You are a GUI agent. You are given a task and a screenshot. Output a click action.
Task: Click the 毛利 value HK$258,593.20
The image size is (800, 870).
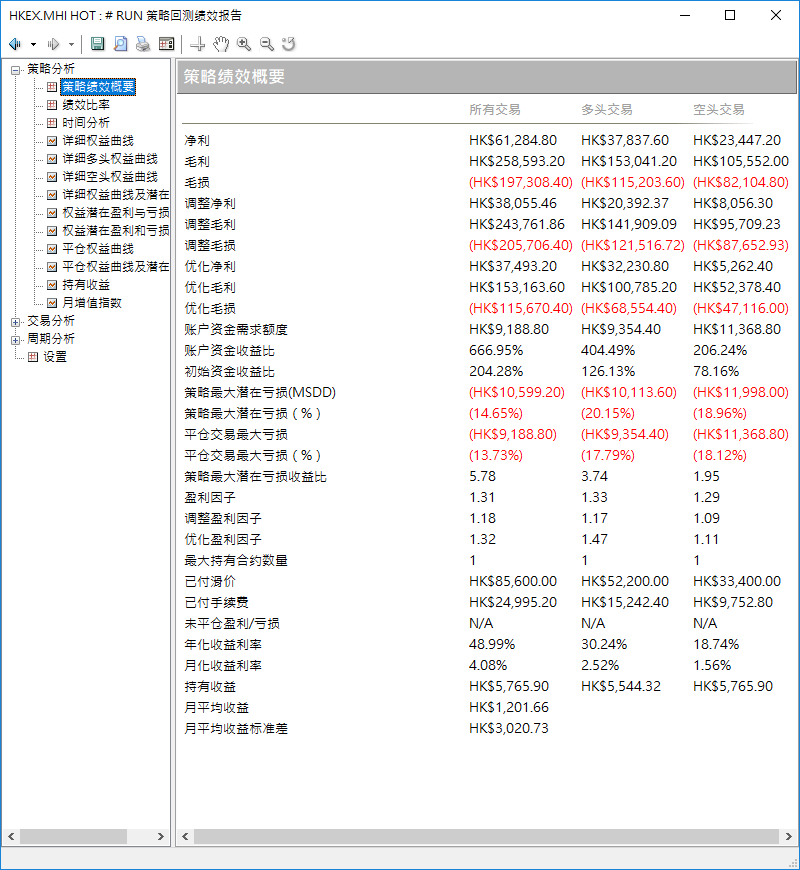[517, 161]
